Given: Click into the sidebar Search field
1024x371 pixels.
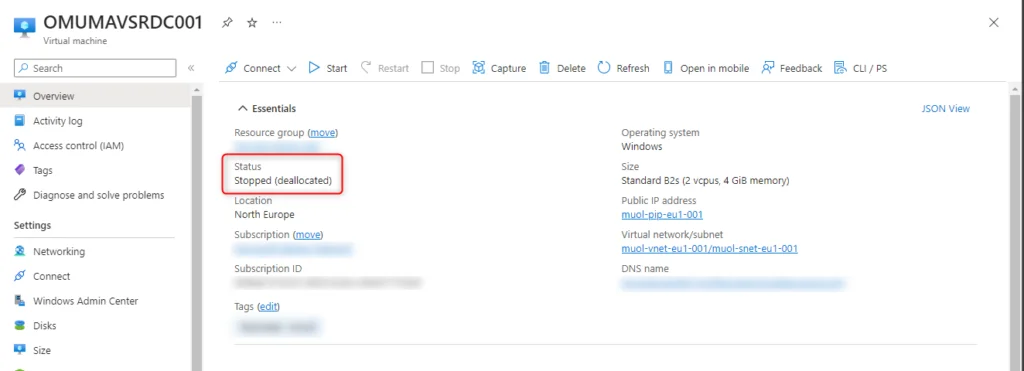Looking at the screenshot, I should (x=95, y=68).
